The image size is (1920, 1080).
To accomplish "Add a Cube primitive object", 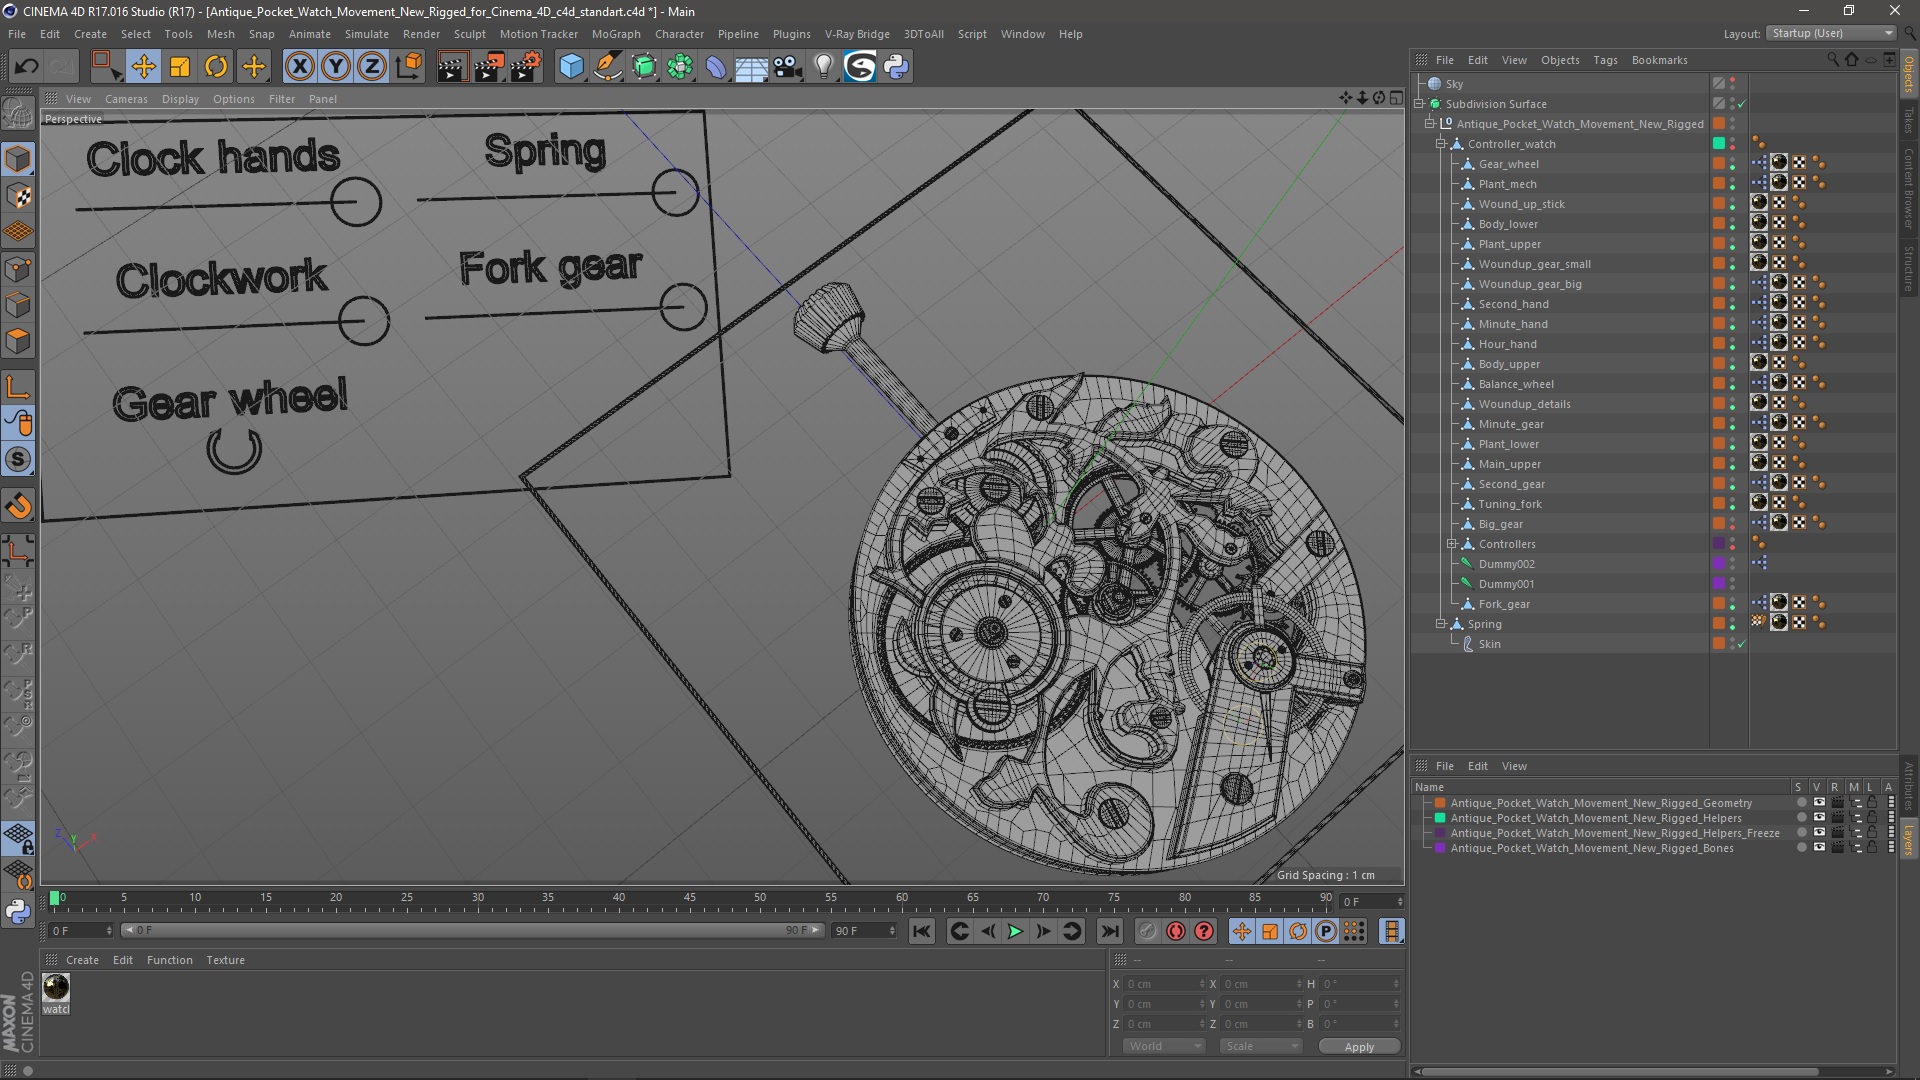I will 571,66.
